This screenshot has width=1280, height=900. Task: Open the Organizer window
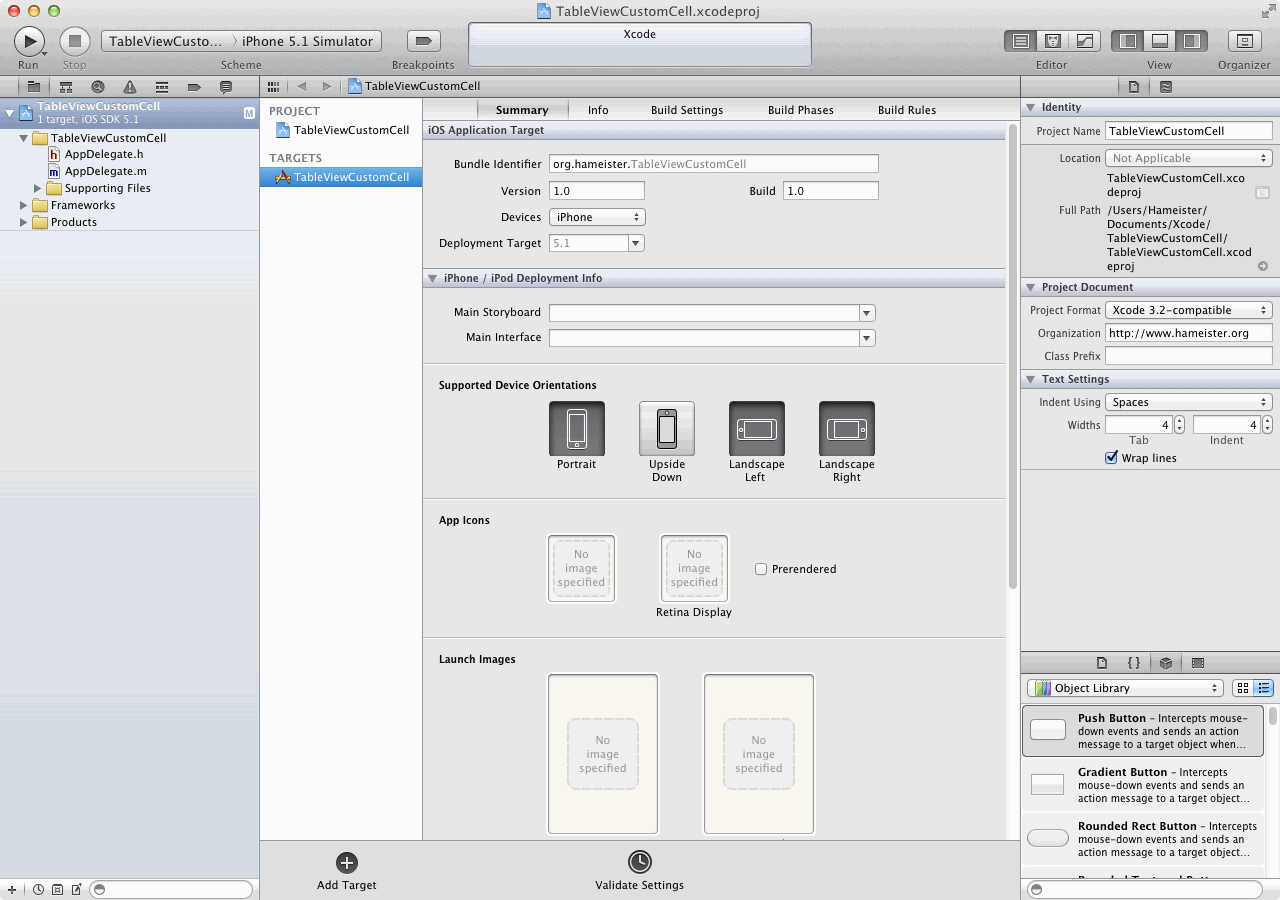(1244, 41)
